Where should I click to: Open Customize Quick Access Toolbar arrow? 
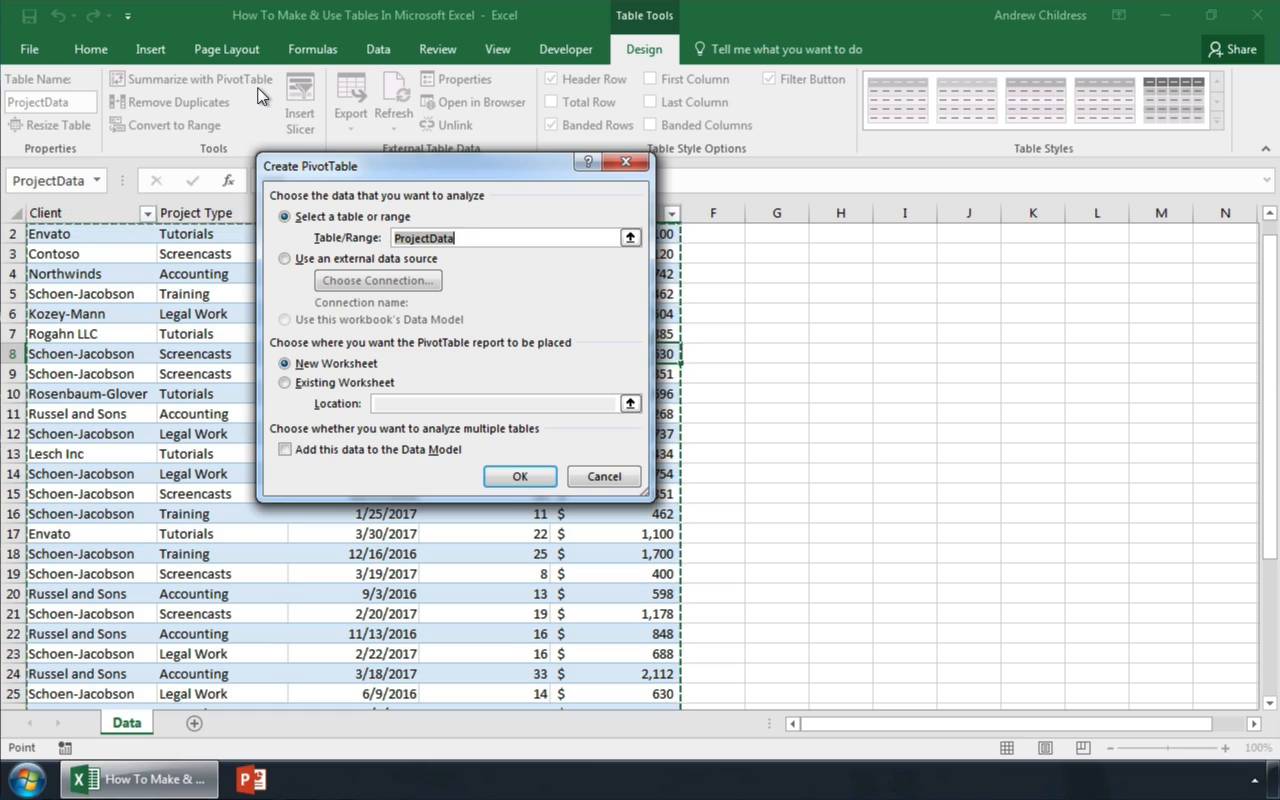tap(128, 17)
